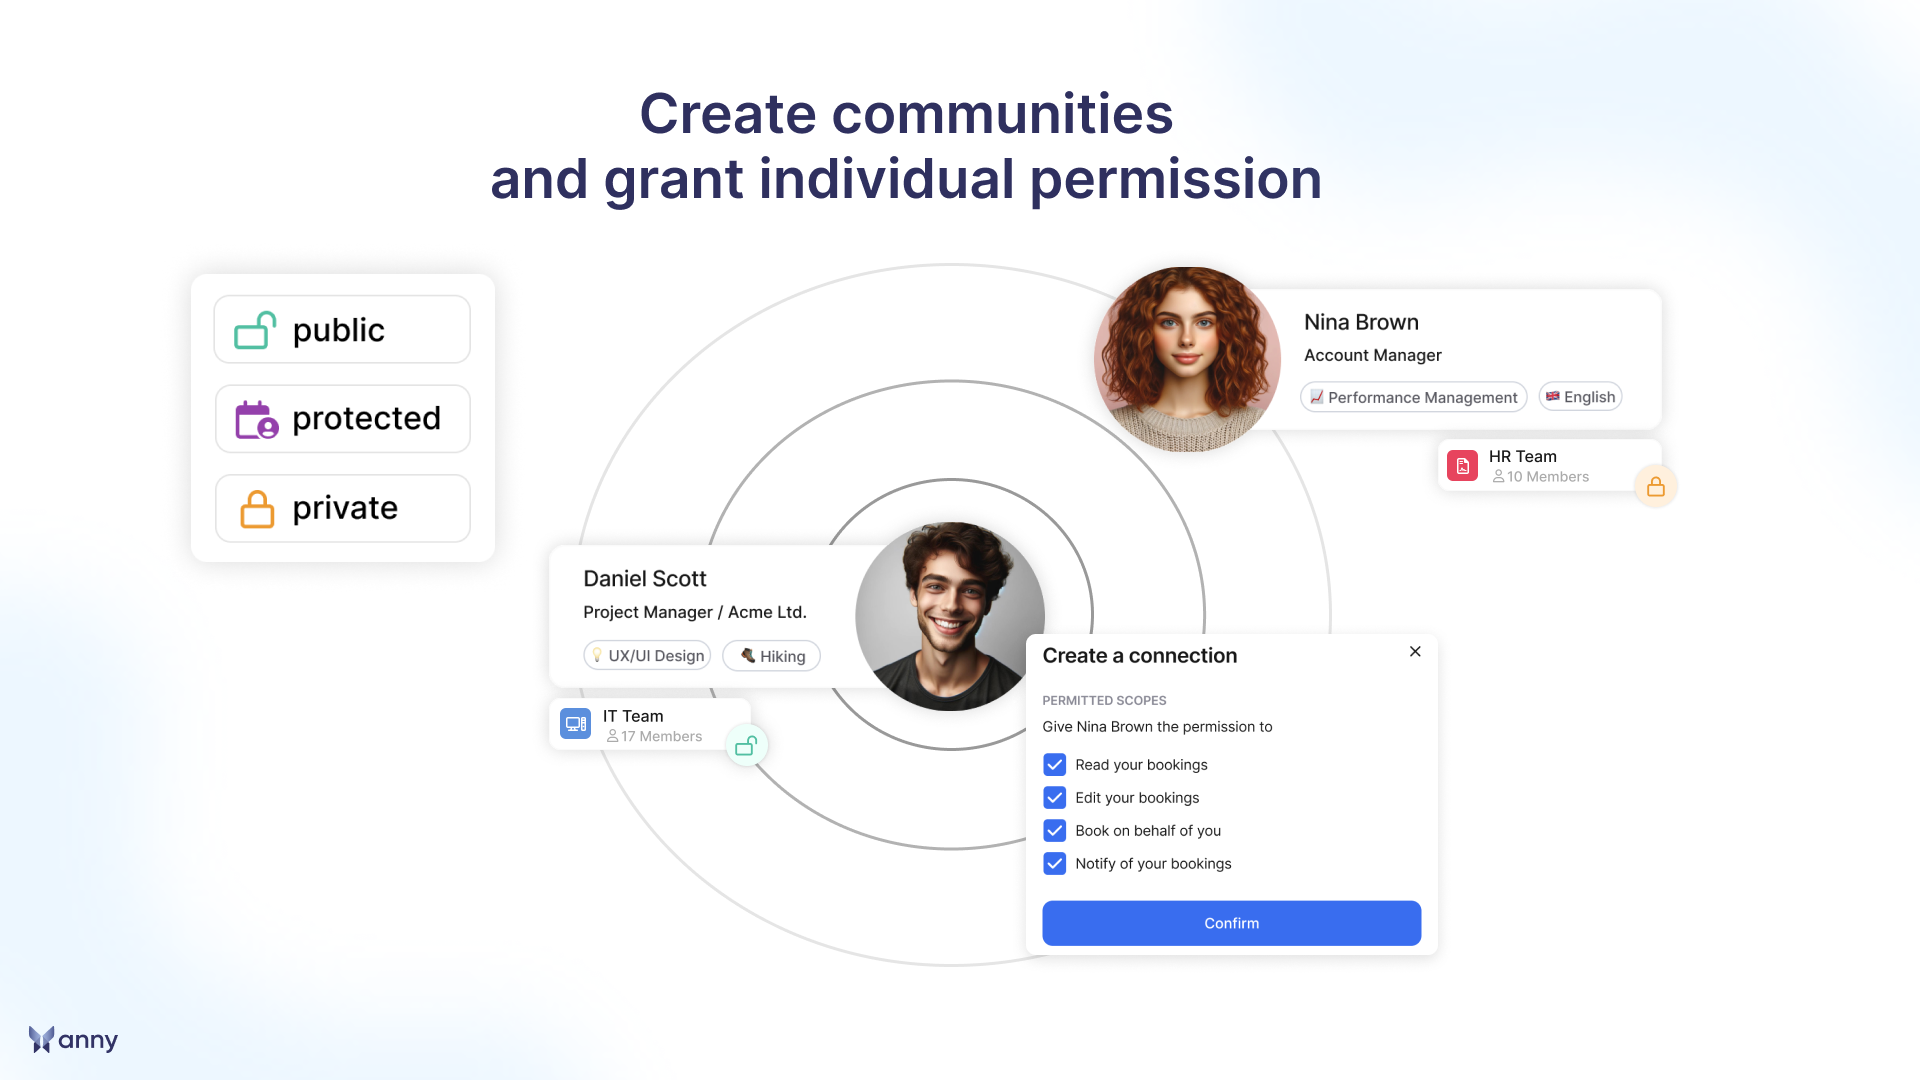Disable Notify of your bookings checkbox

[x=1054, y=864]
